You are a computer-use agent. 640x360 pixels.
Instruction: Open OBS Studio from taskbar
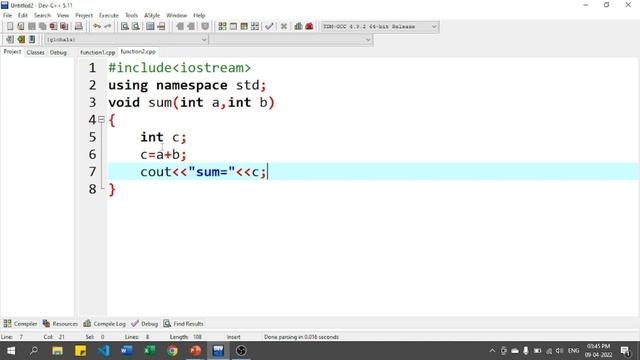[x=241, y=351]
